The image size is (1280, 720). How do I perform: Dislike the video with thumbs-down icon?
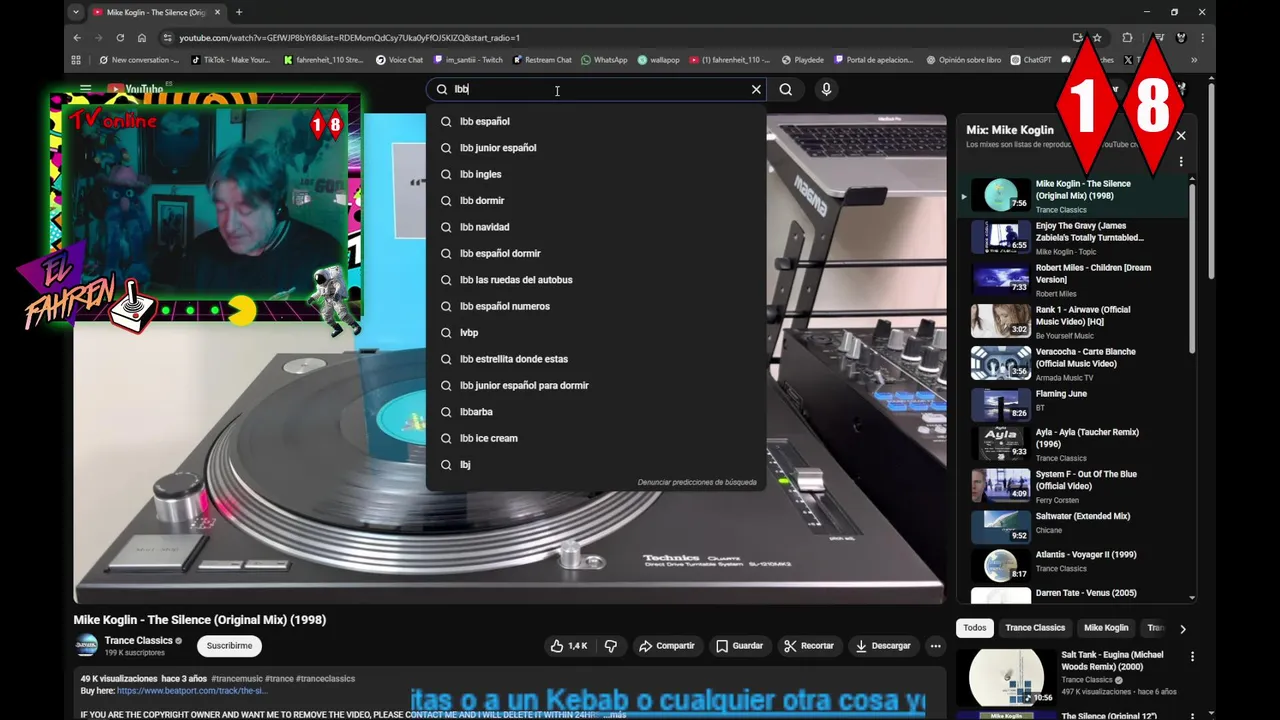point(611,646)
